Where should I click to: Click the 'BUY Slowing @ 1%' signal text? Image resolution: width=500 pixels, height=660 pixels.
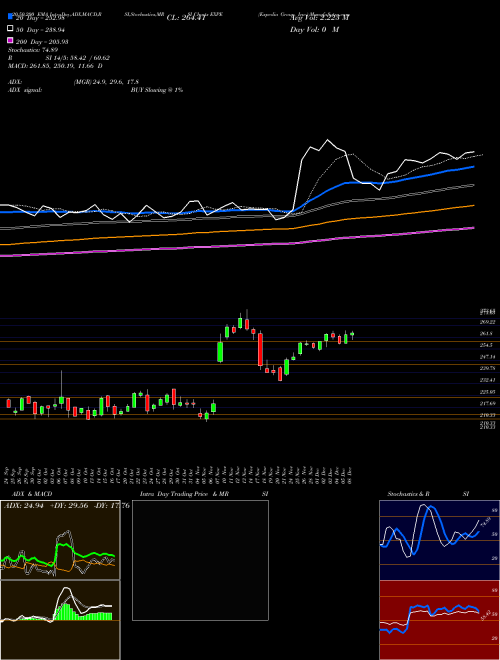(157, 90)
